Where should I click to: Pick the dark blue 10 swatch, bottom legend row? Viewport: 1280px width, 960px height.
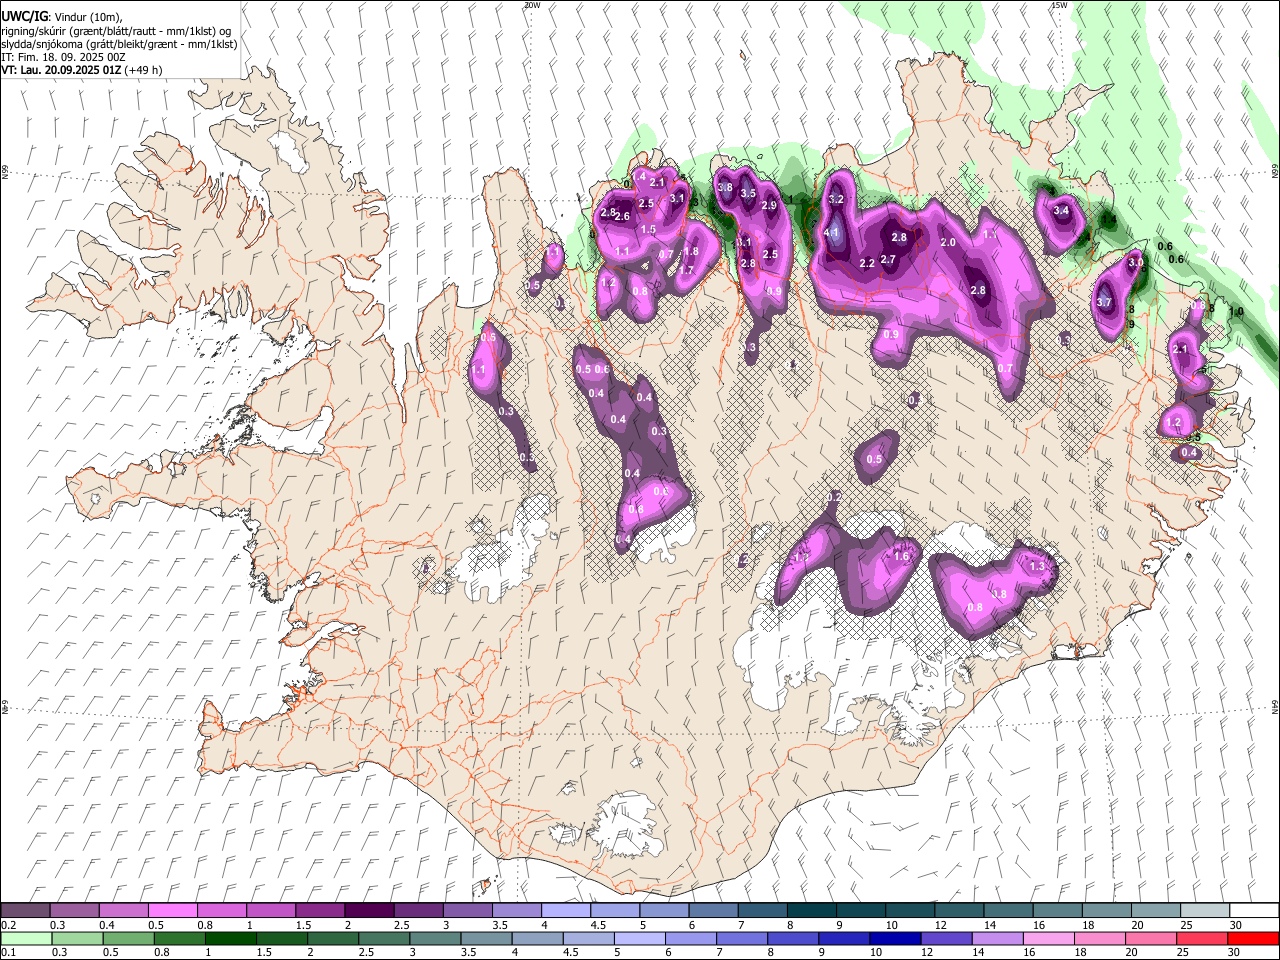[894, 938]
